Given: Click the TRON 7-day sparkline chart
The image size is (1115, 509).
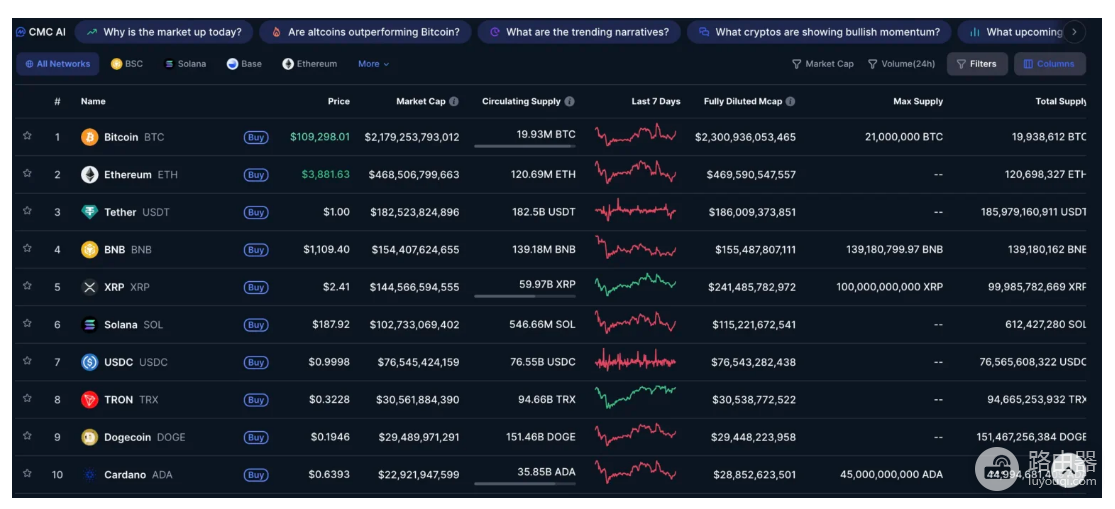Looking at the screenshot, I should click(635, 397).
